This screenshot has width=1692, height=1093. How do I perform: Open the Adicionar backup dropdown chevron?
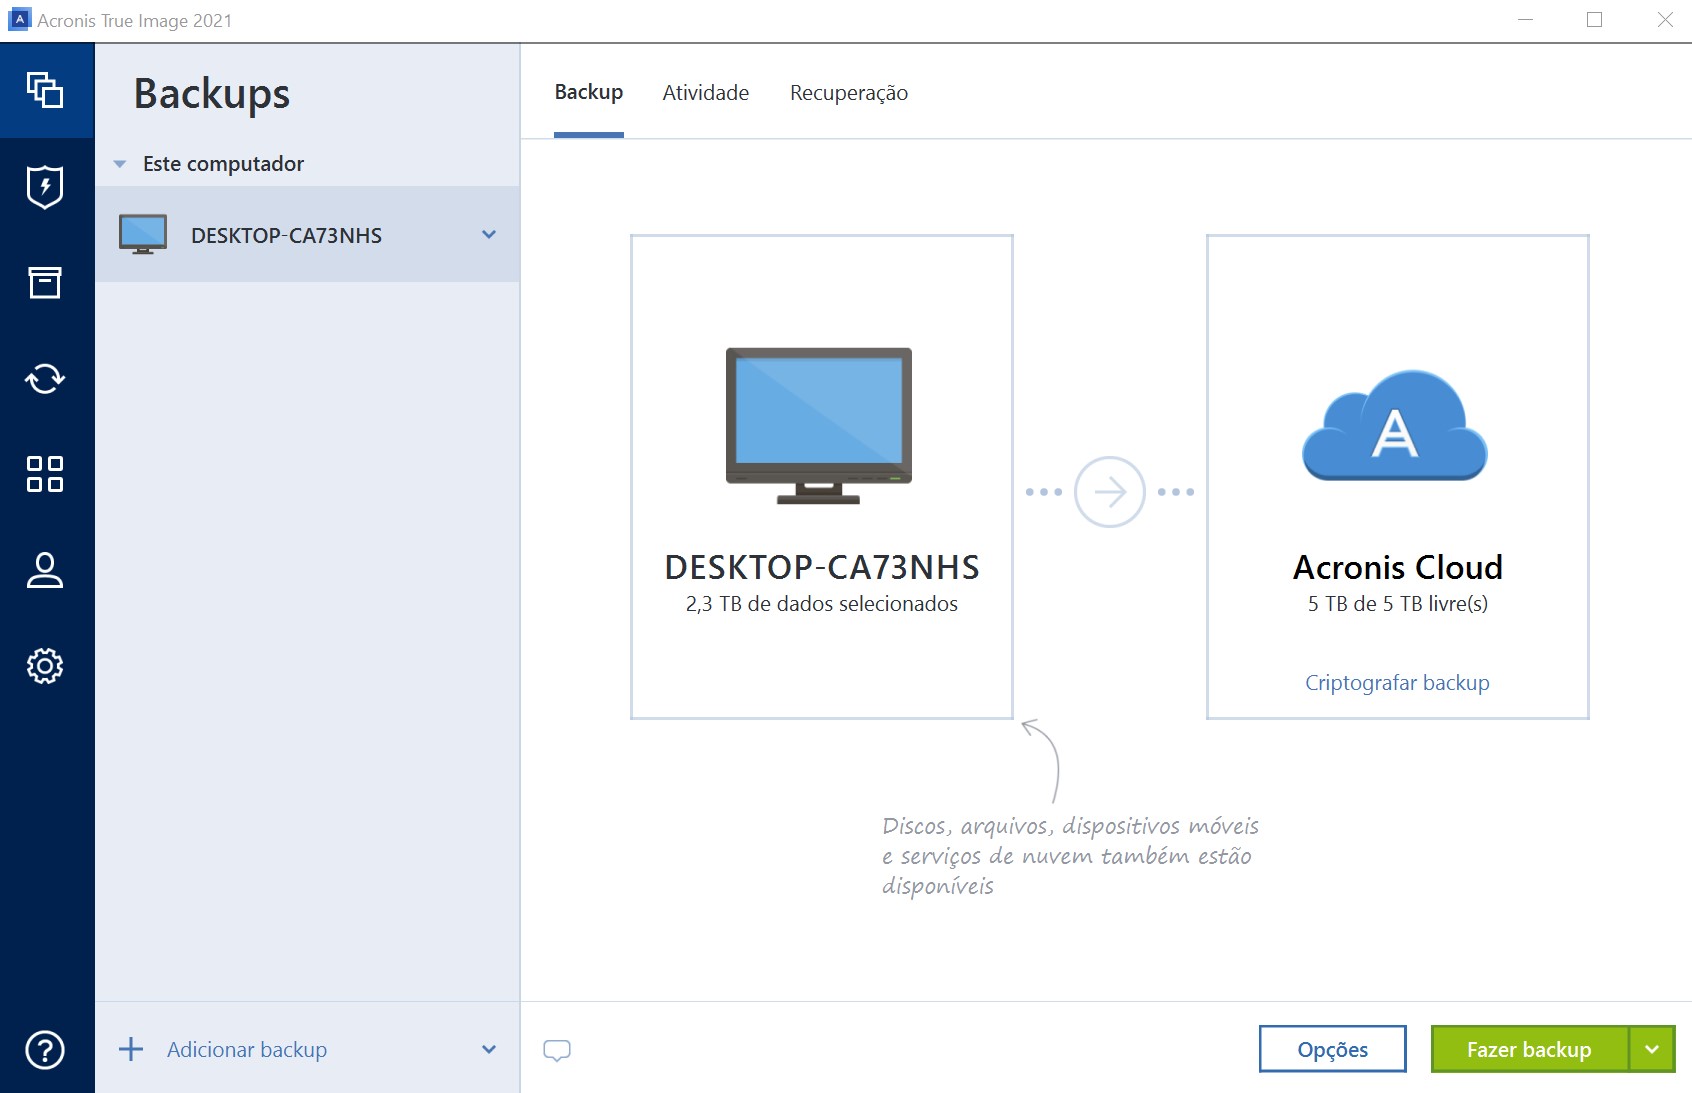pos(489,1050)
